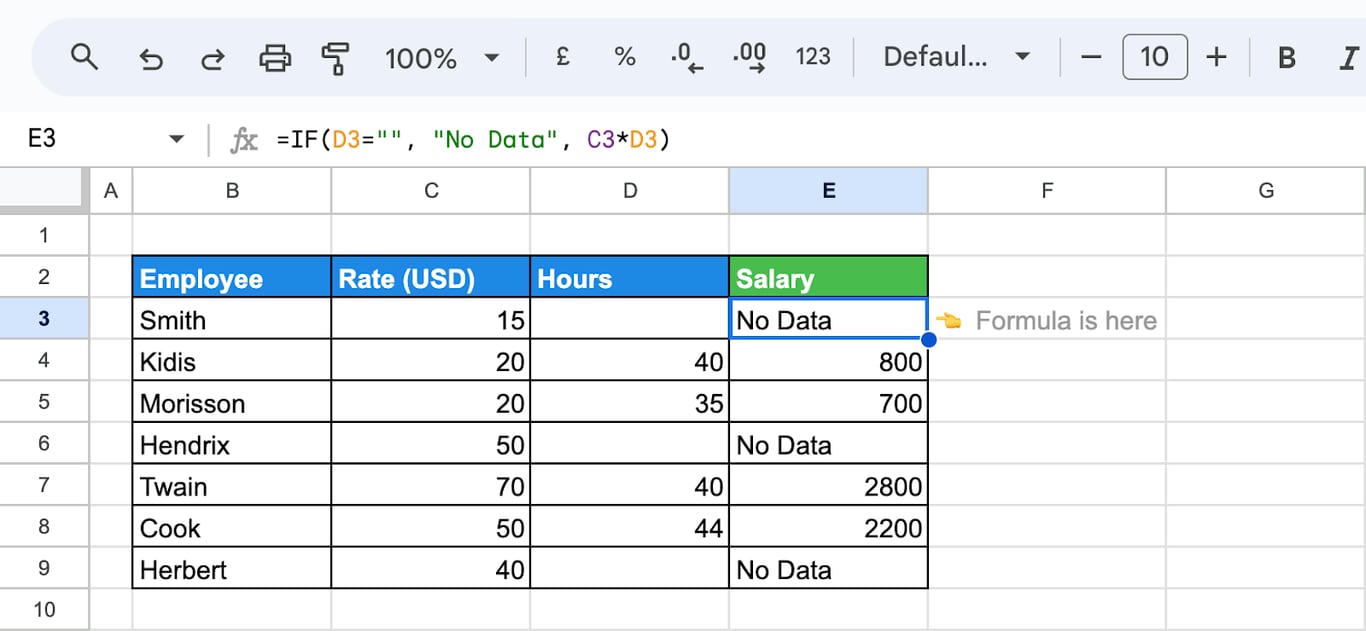Print the spreadsheet
This screenshot has width=1366, height=631.
[275, 58]
